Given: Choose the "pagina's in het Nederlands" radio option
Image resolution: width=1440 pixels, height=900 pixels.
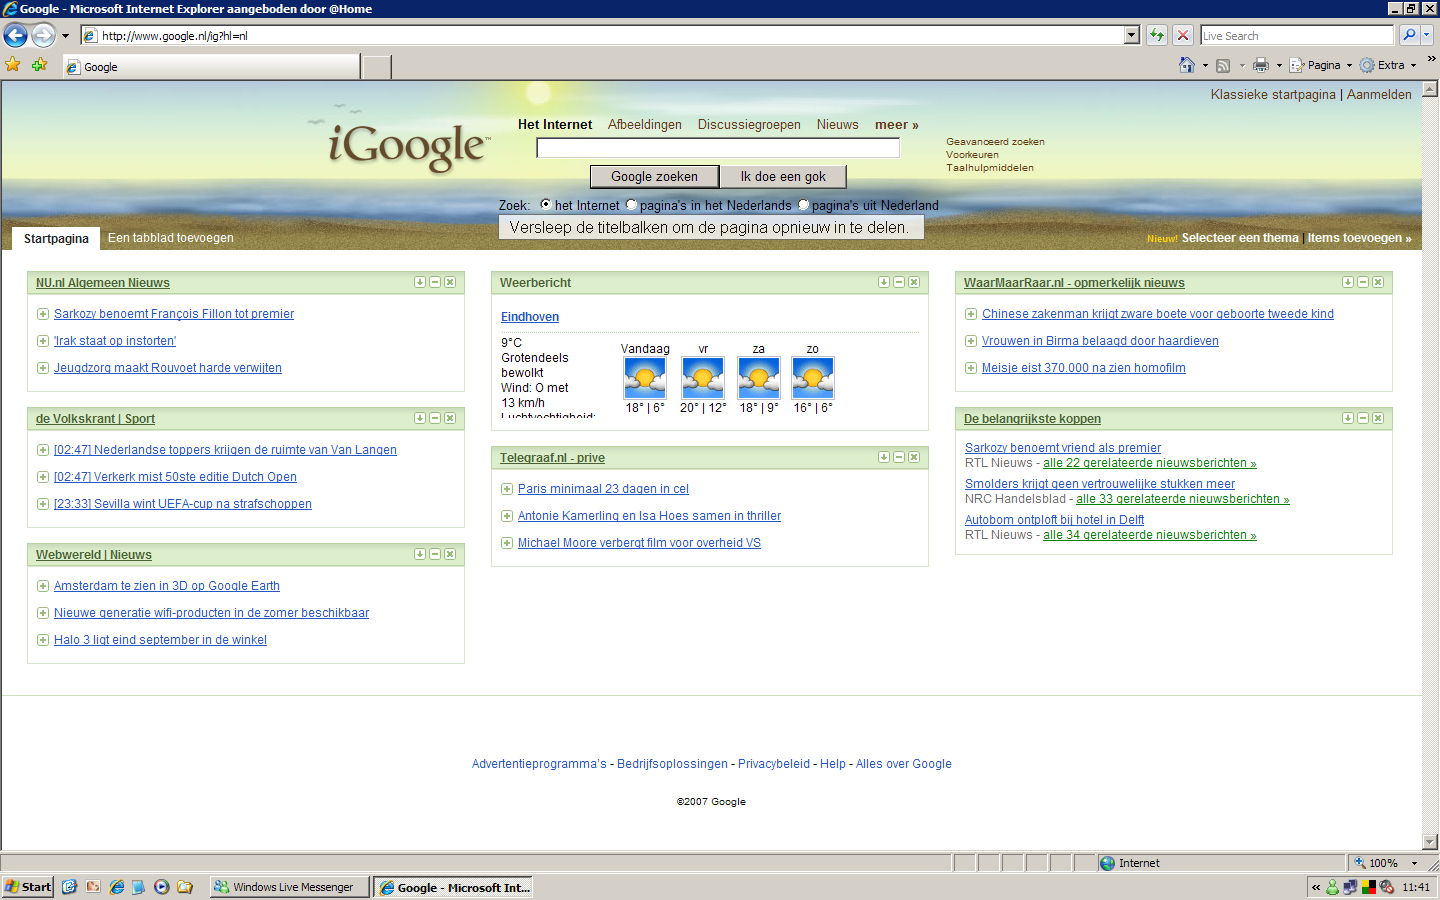Looking at the screenshot, I should click(x=631, y=204).
